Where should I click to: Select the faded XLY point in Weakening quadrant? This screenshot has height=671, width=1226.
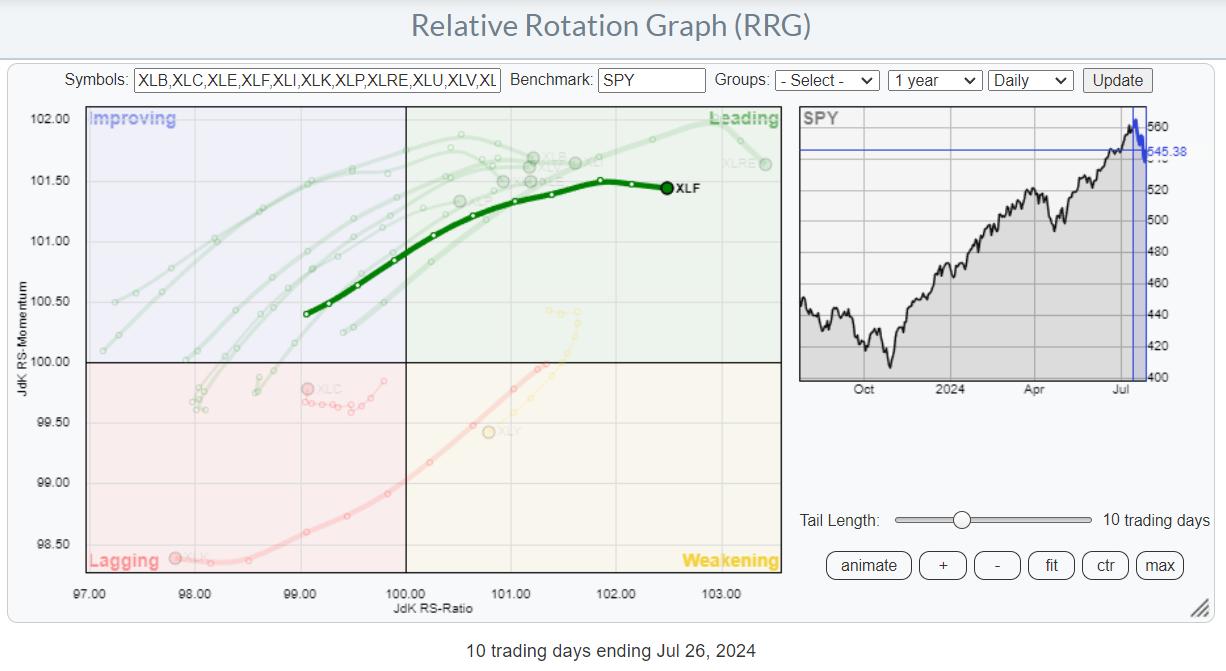point(489,432)
